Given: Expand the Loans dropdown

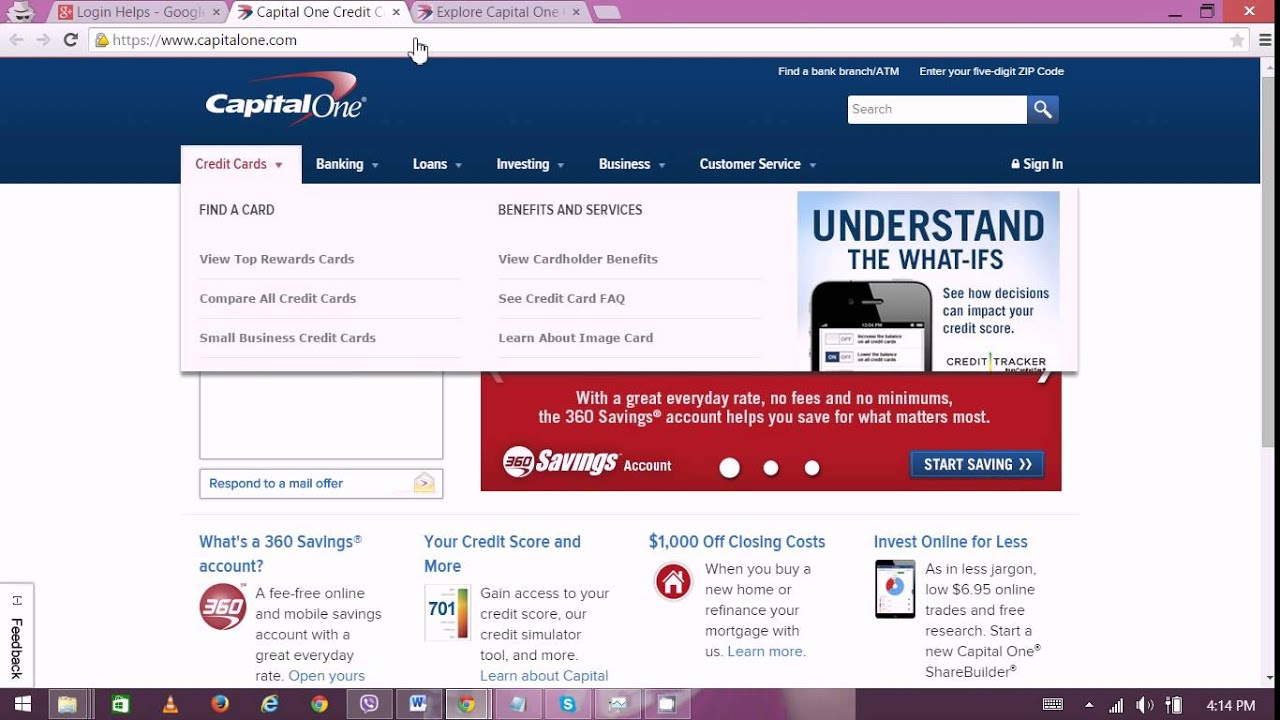Looking at the screenshot, I should pos(437,164).
